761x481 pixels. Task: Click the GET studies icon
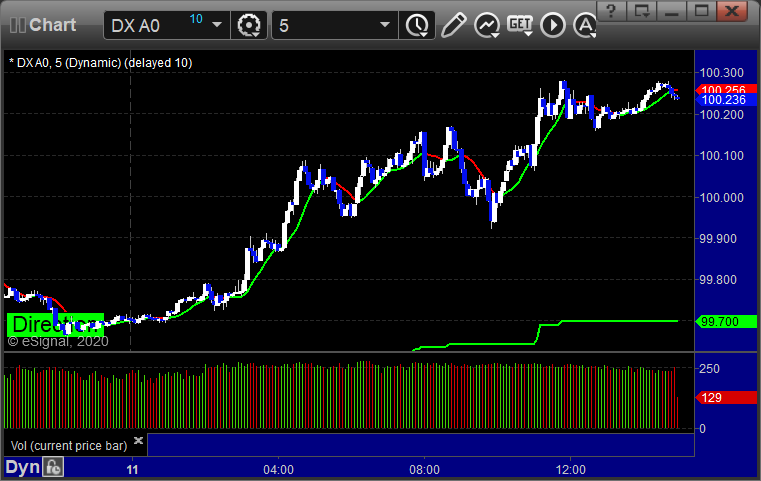pos(520,24)
